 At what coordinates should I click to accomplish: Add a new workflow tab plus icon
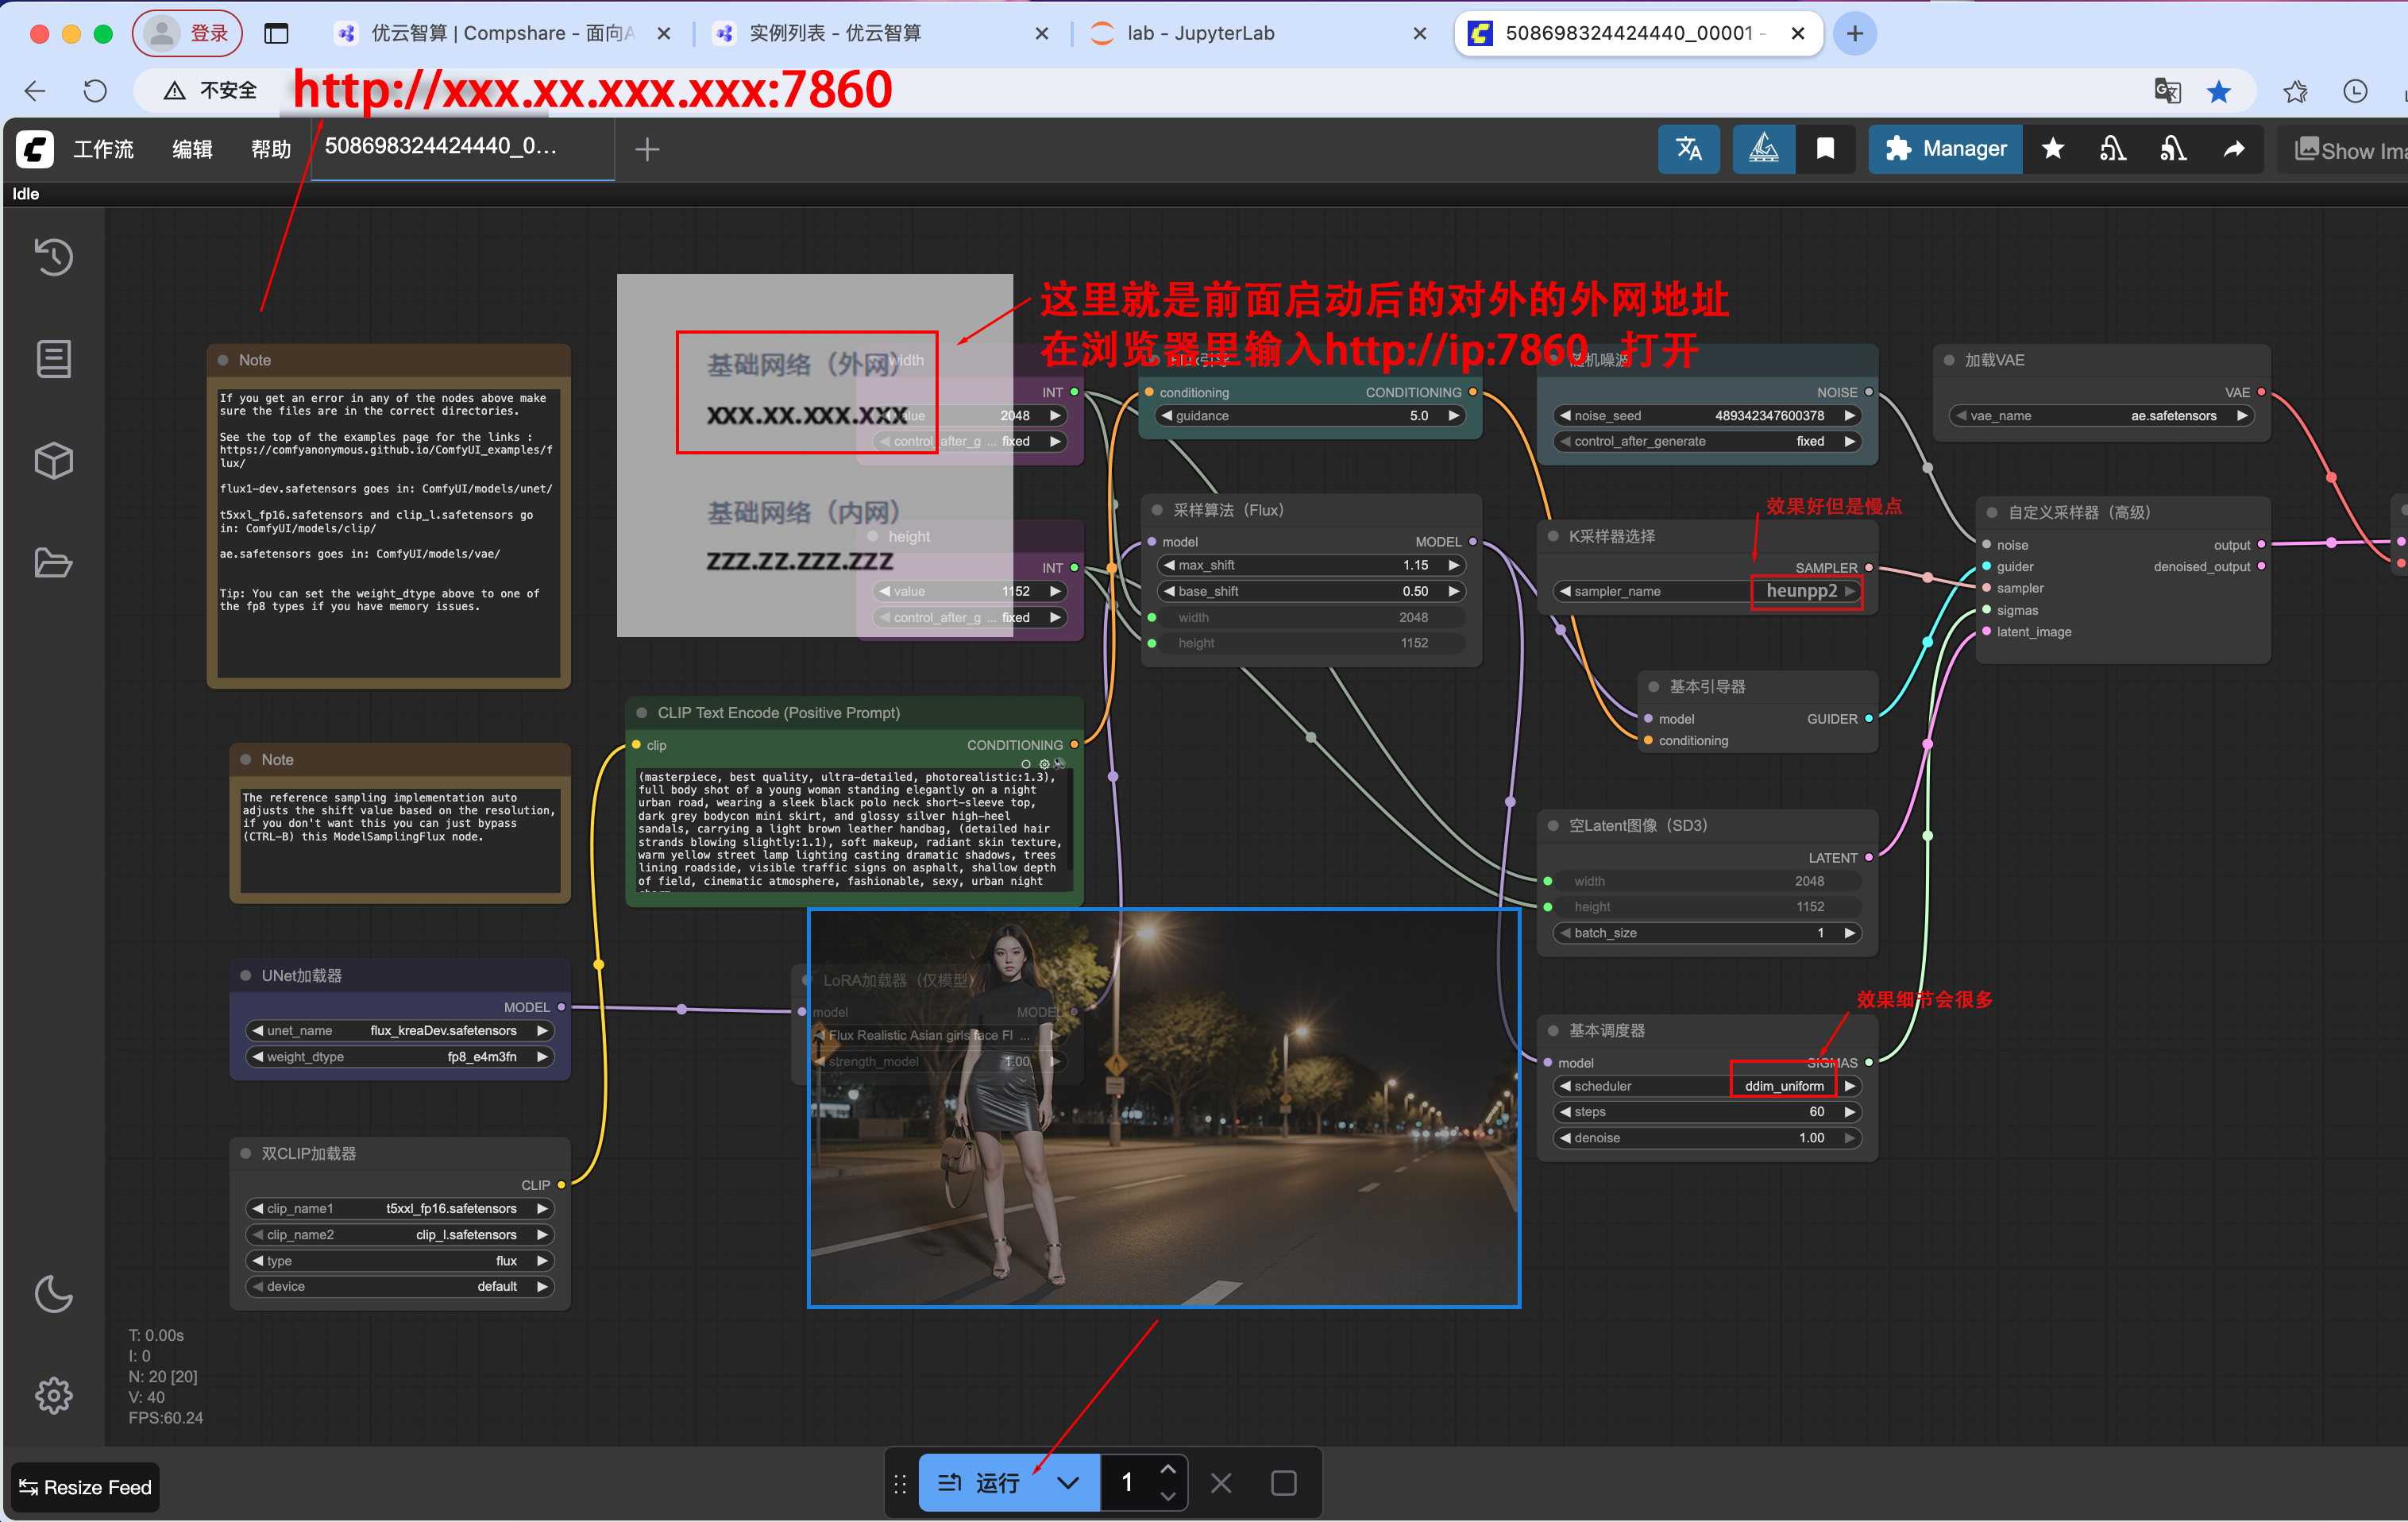coord(647,150)
